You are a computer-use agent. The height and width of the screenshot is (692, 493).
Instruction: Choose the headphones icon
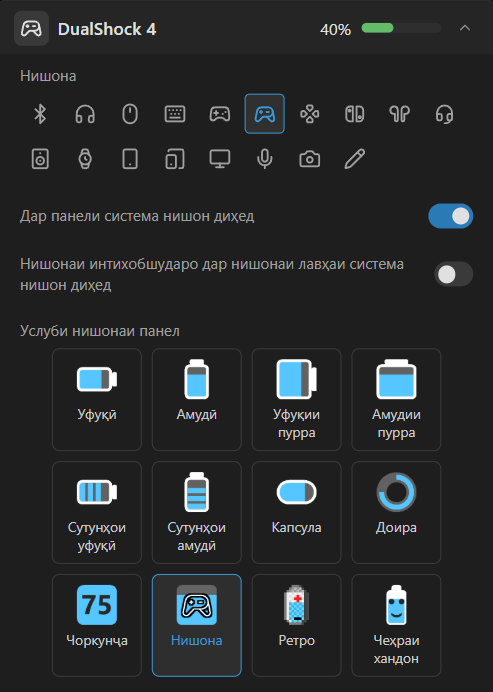(85, 114)
